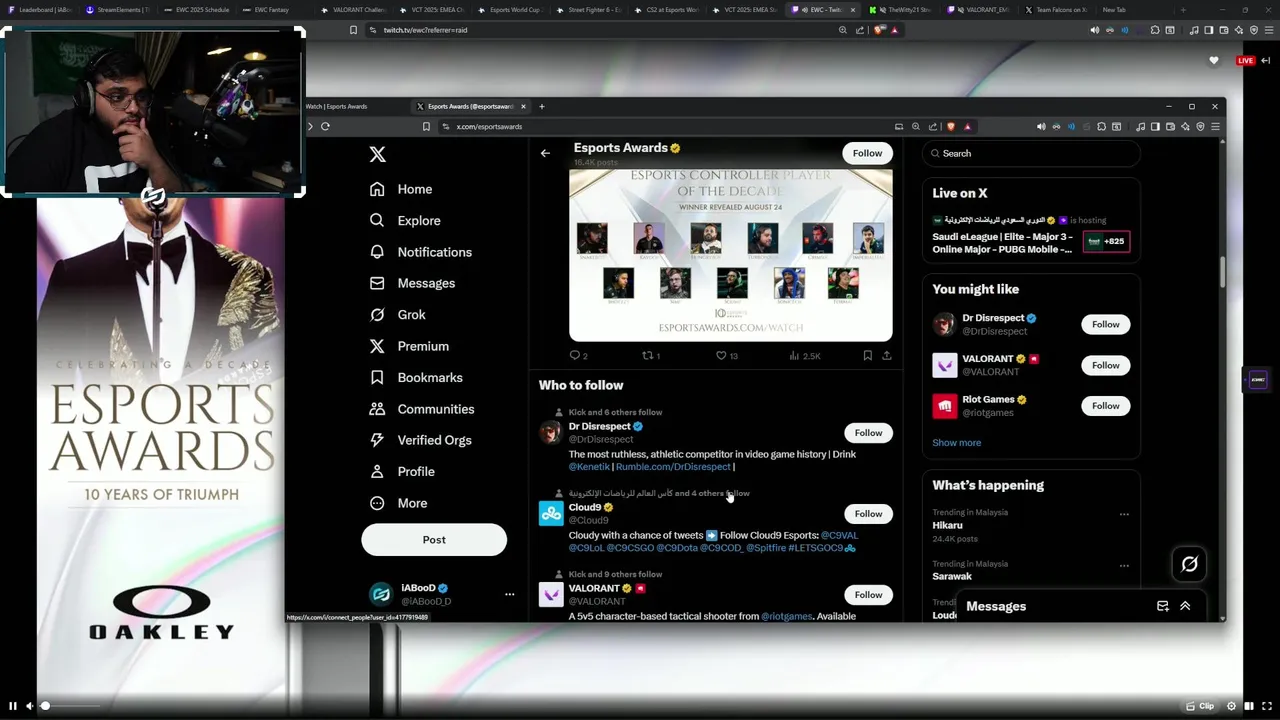Open more options for Sarawak trend
Screen dimensions: 1280x720
1124,565
